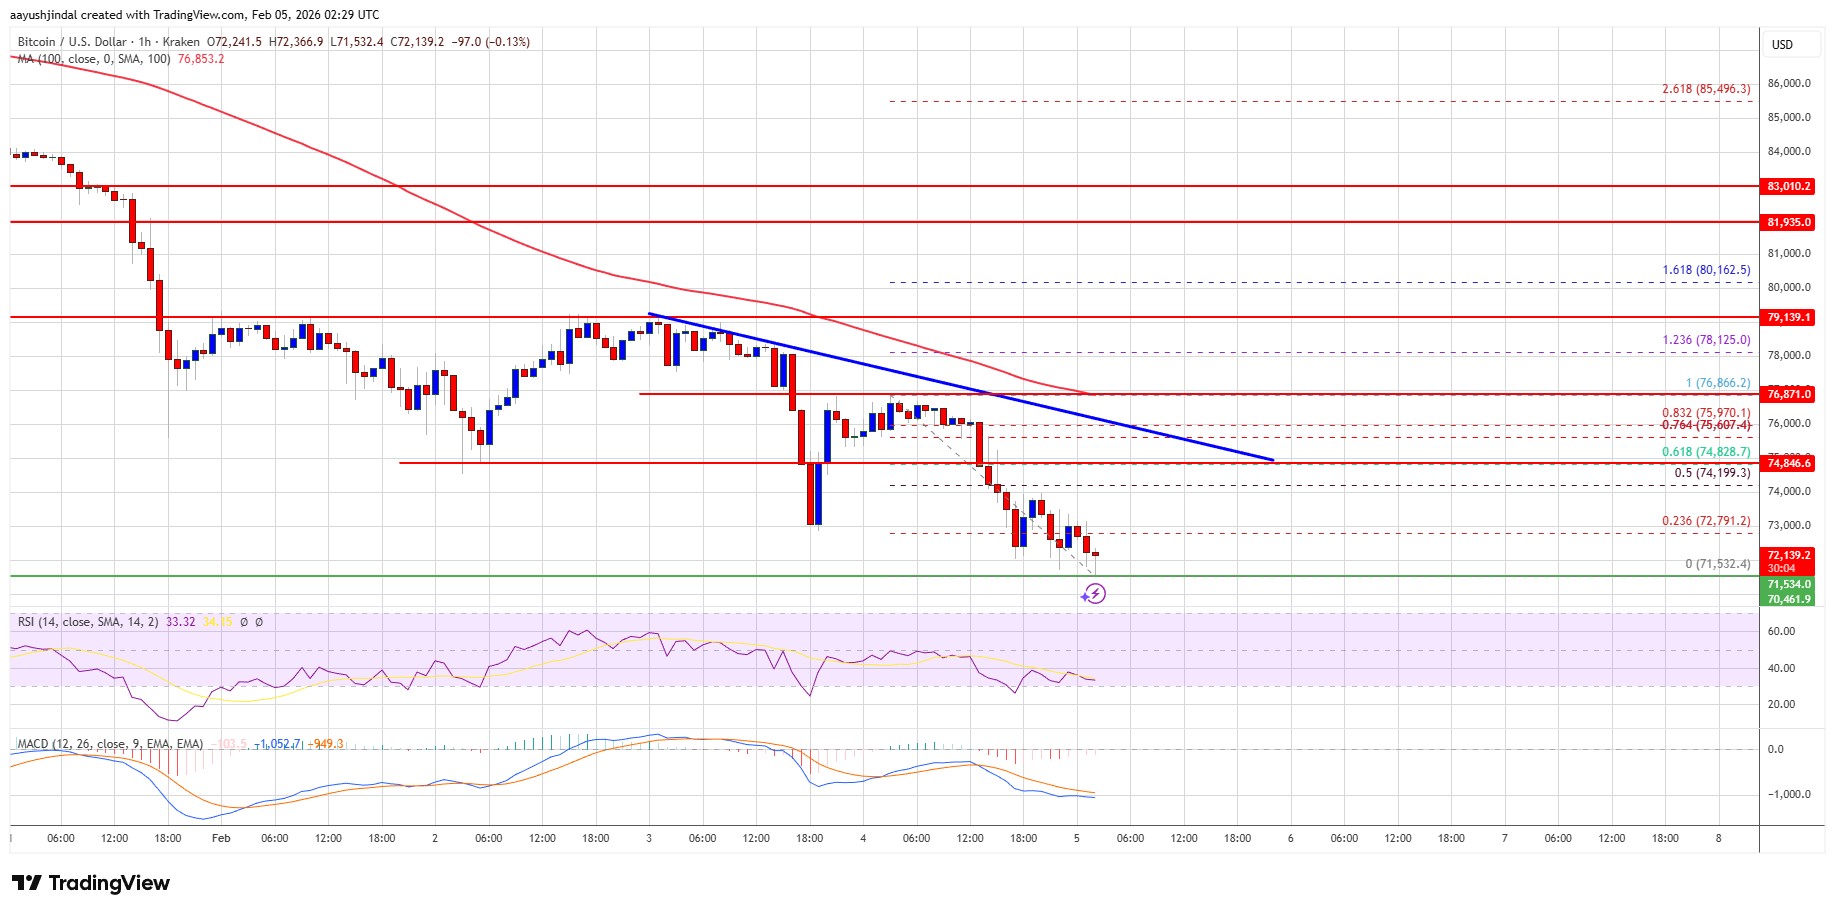Image resolution: width=1835 pixels, height=913 pixels.
Task: Click the 2.618 Fibonacci extension label
Action: coord(1706,89)
